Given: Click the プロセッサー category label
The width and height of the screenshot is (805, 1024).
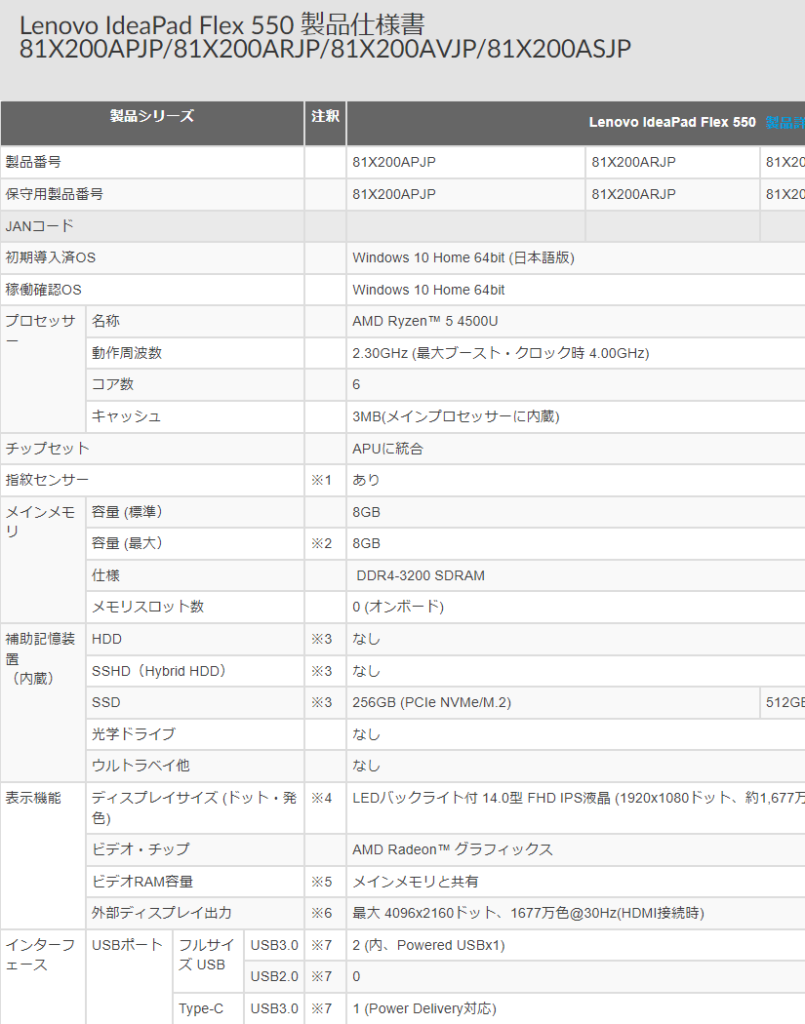Looking at the screenshot, I should pyautogui.click(x=40, y=330).
